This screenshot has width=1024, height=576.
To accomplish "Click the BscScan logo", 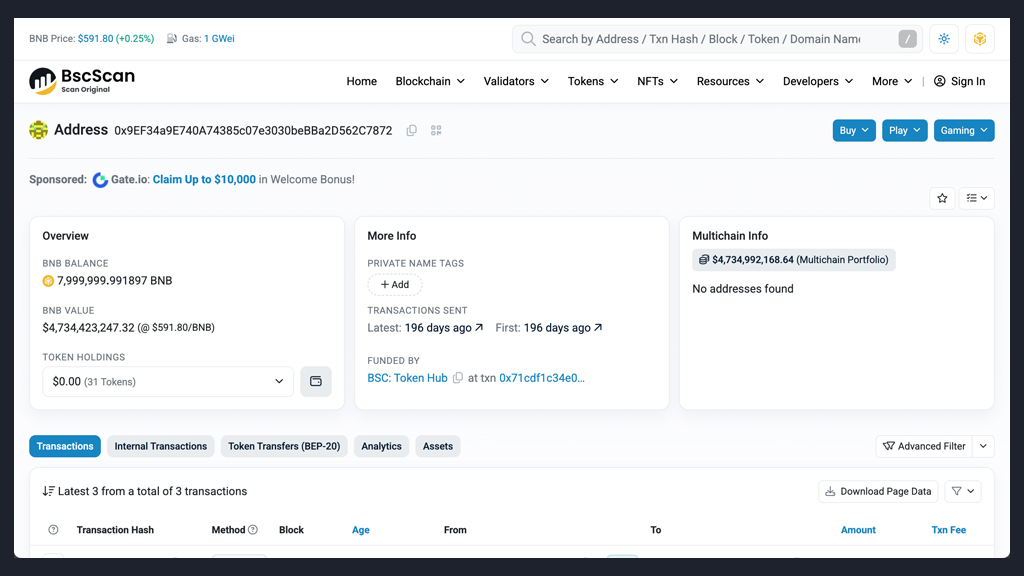I will 82,81.
